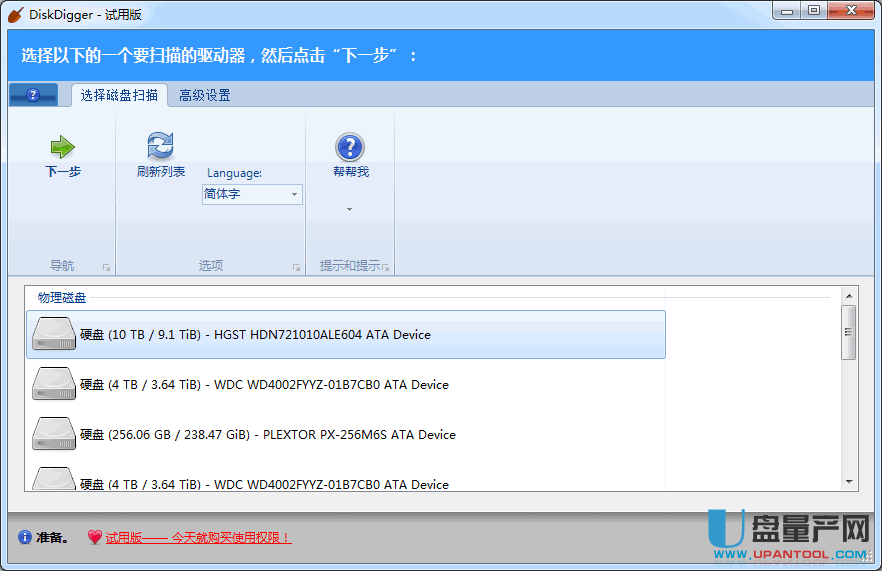
Task: Click the 试用版 purchase license link
Action: pyautogui.click(x=198, y=537)
